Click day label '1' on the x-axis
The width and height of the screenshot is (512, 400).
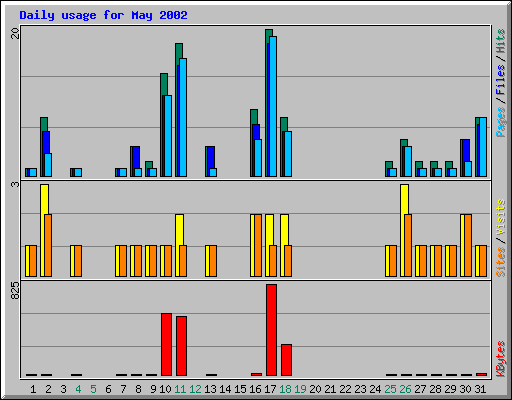click(x=33, y=389)
